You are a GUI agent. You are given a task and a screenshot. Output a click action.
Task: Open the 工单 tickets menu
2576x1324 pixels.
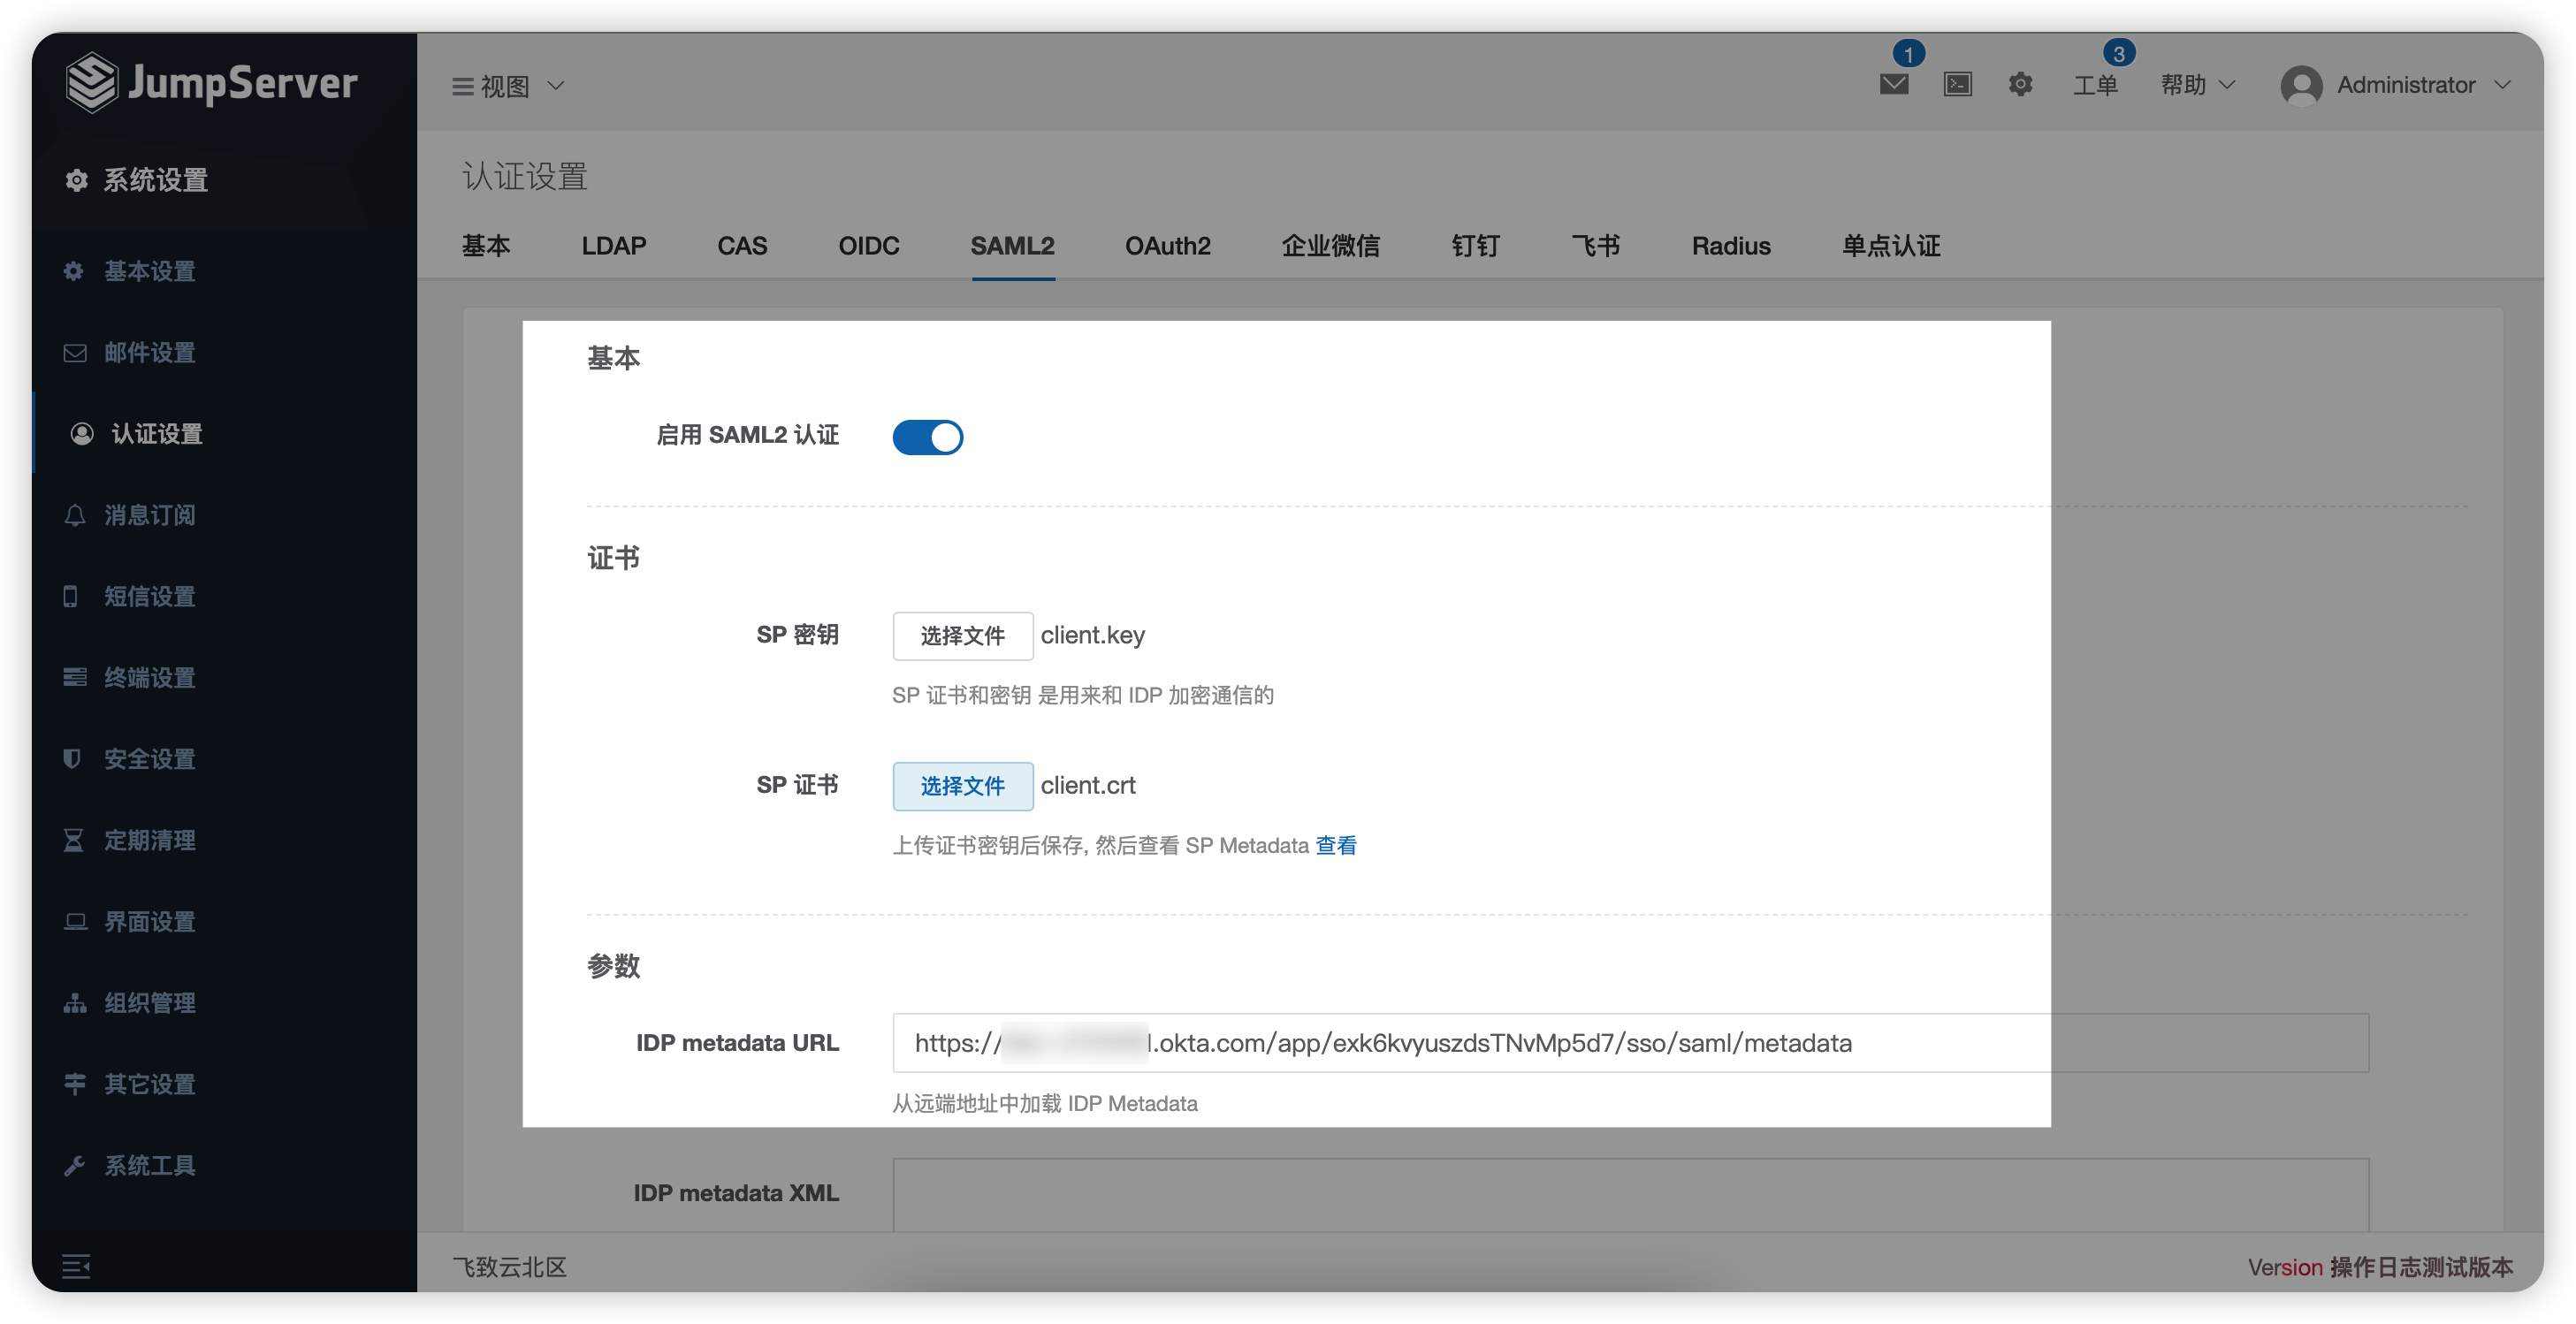pos(2095,86)
